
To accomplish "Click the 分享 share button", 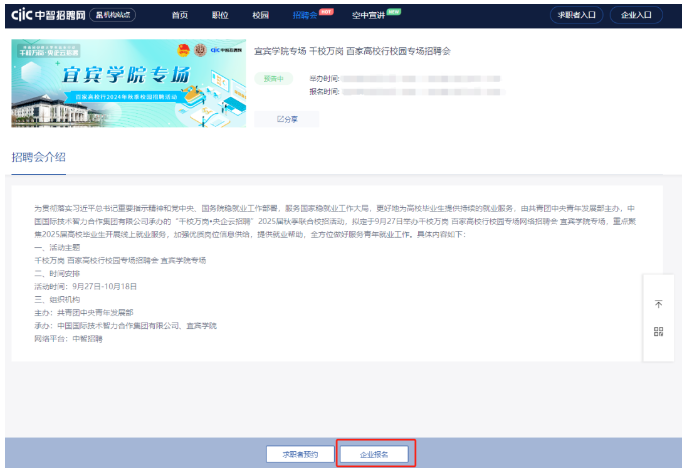I will point(287,119).
